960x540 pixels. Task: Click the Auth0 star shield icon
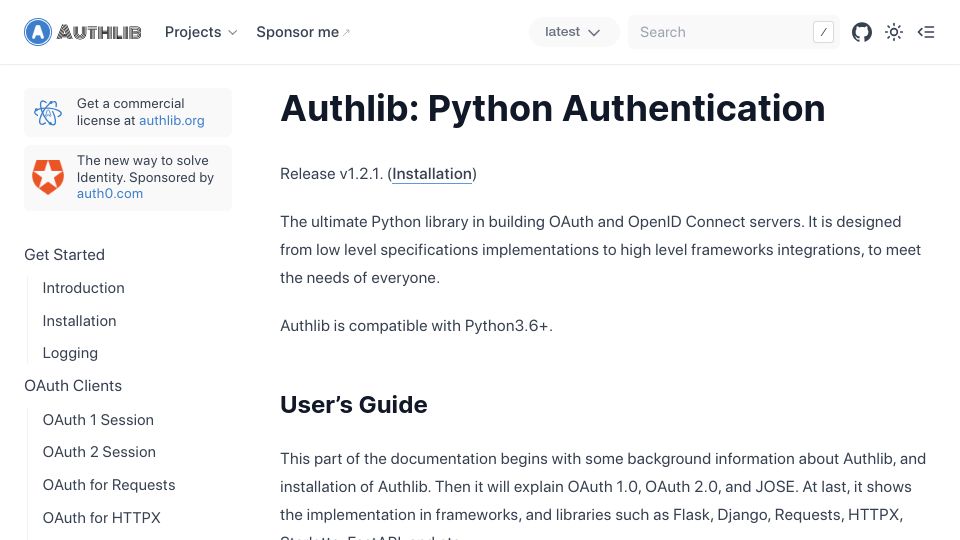tap(48, 177)
